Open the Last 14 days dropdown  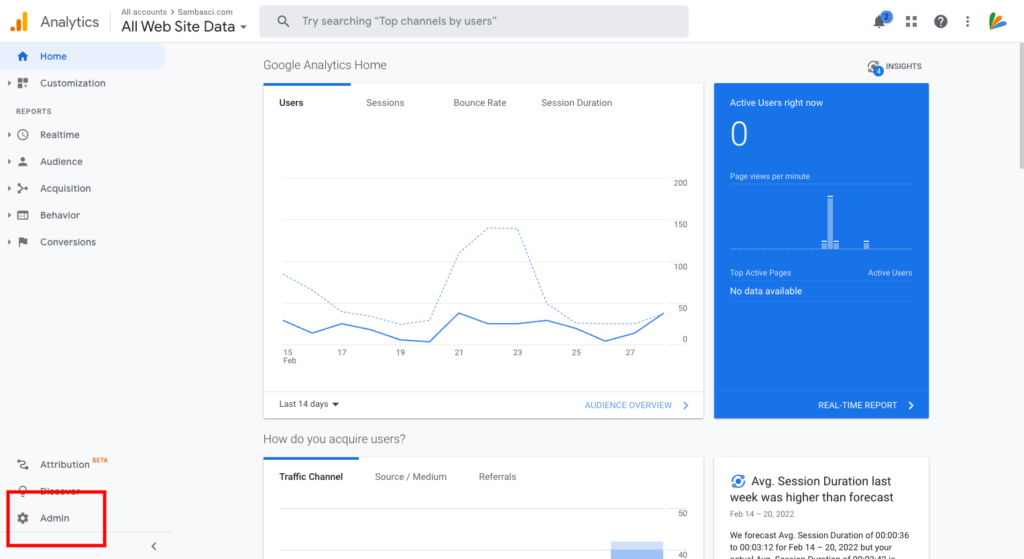click(x=309, y=404)
